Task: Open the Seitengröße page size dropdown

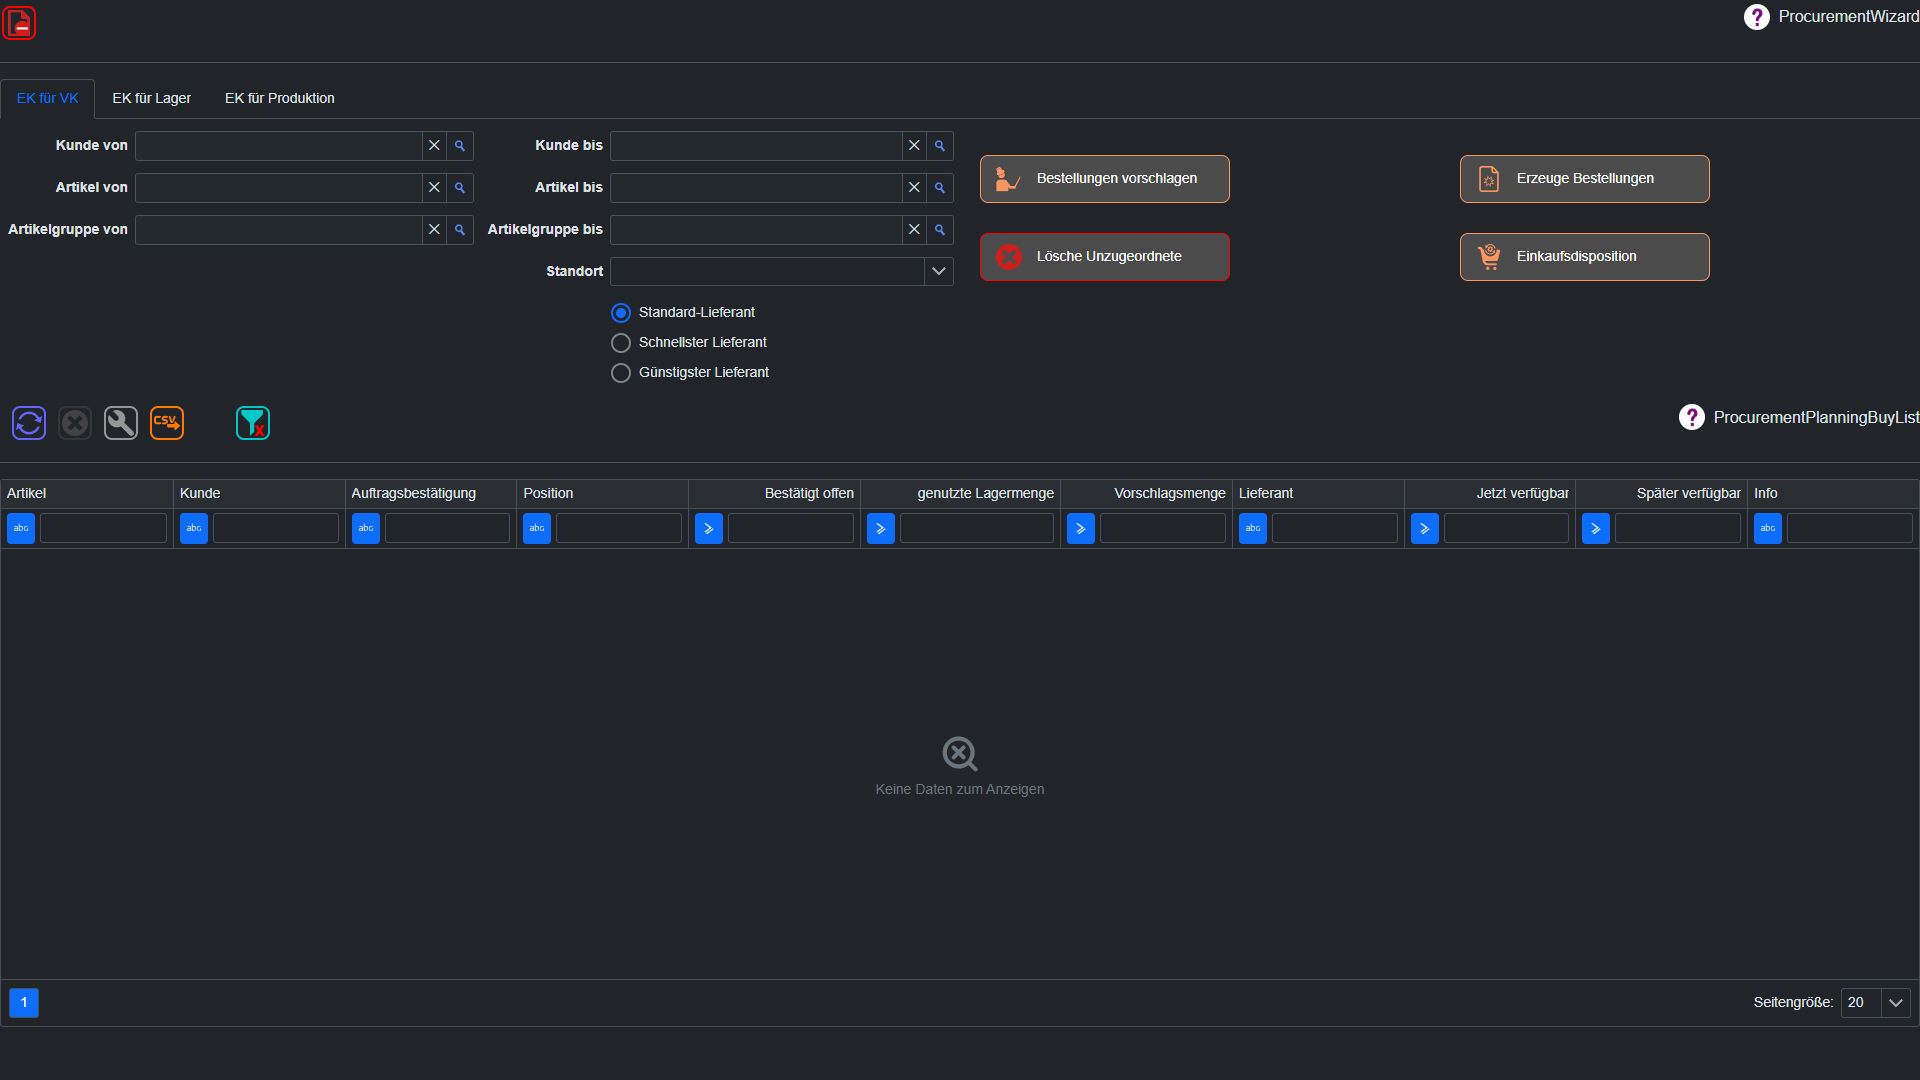Action: click(x=1896, y=1003)
